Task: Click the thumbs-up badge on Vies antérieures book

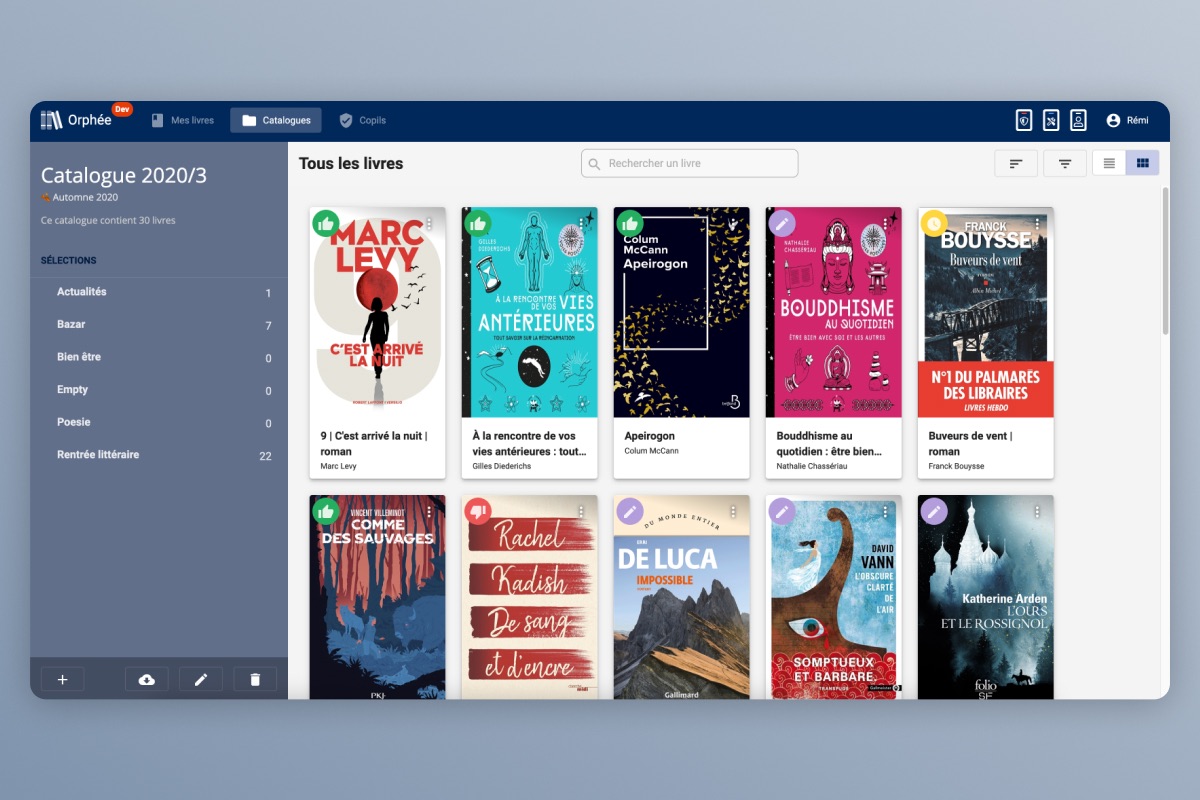Action: [477, 223]
